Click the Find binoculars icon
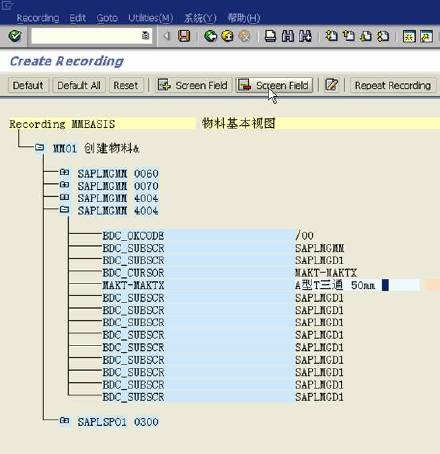The width and height of the screenshot is (440, 454). tap(288, 36)
